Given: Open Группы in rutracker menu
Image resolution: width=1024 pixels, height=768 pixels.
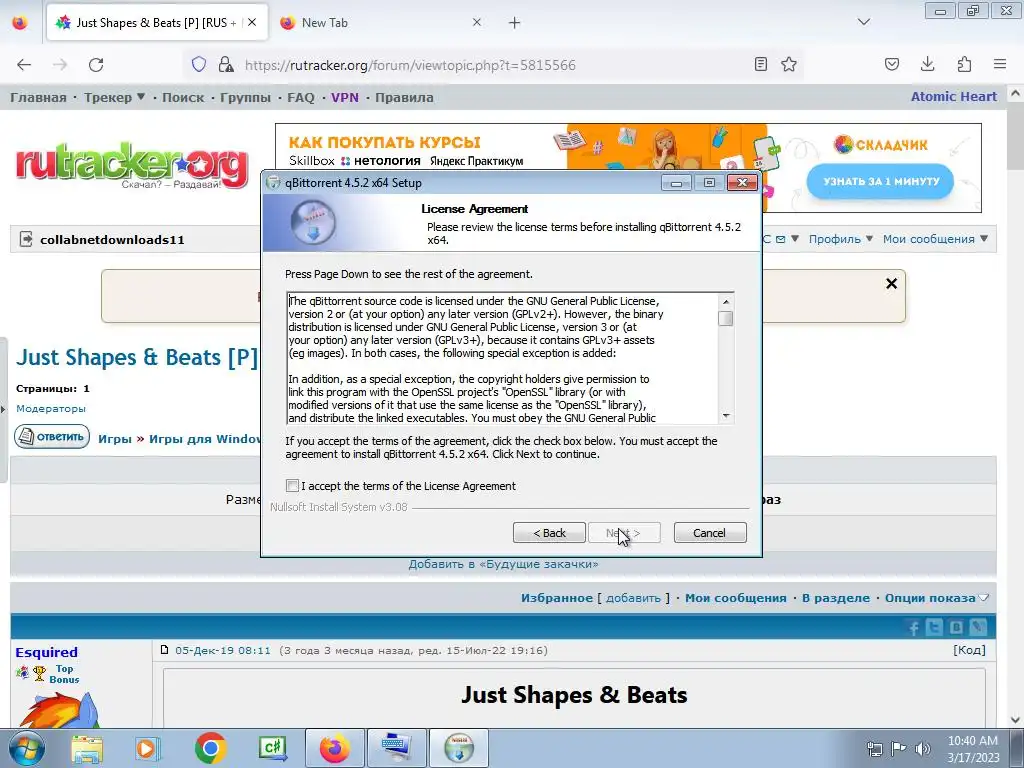Looking at the screenshot, I should 246,97.
